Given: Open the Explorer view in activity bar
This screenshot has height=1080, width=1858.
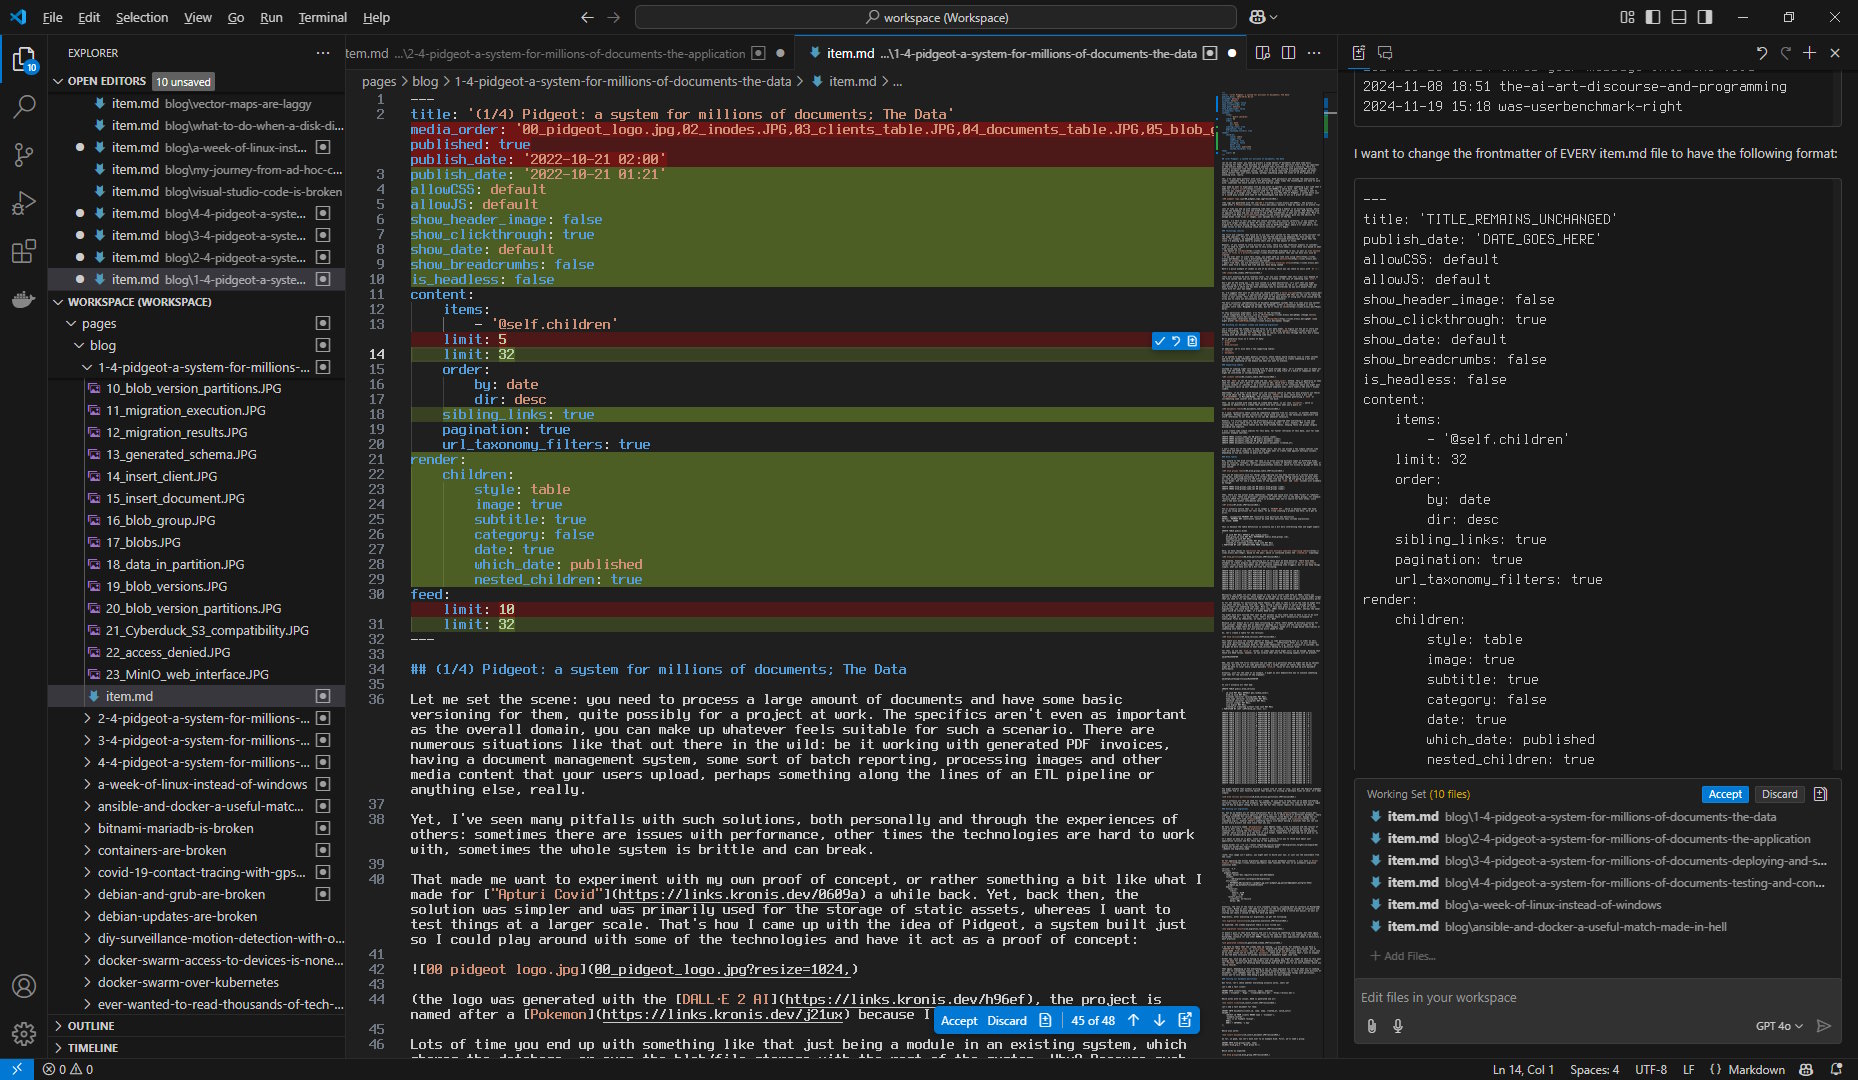Looking at the screenshot, I should point(24,60).
